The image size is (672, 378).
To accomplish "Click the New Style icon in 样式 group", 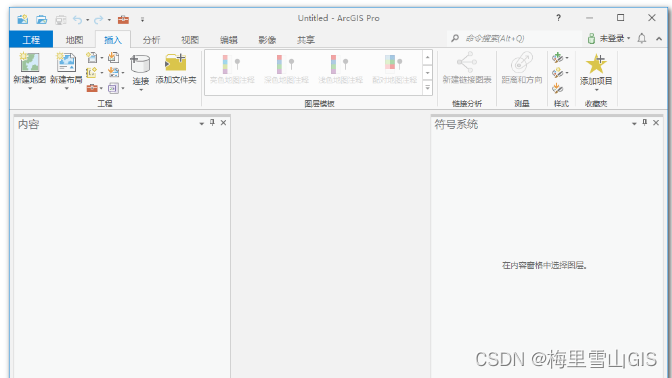I will (558, 73).
